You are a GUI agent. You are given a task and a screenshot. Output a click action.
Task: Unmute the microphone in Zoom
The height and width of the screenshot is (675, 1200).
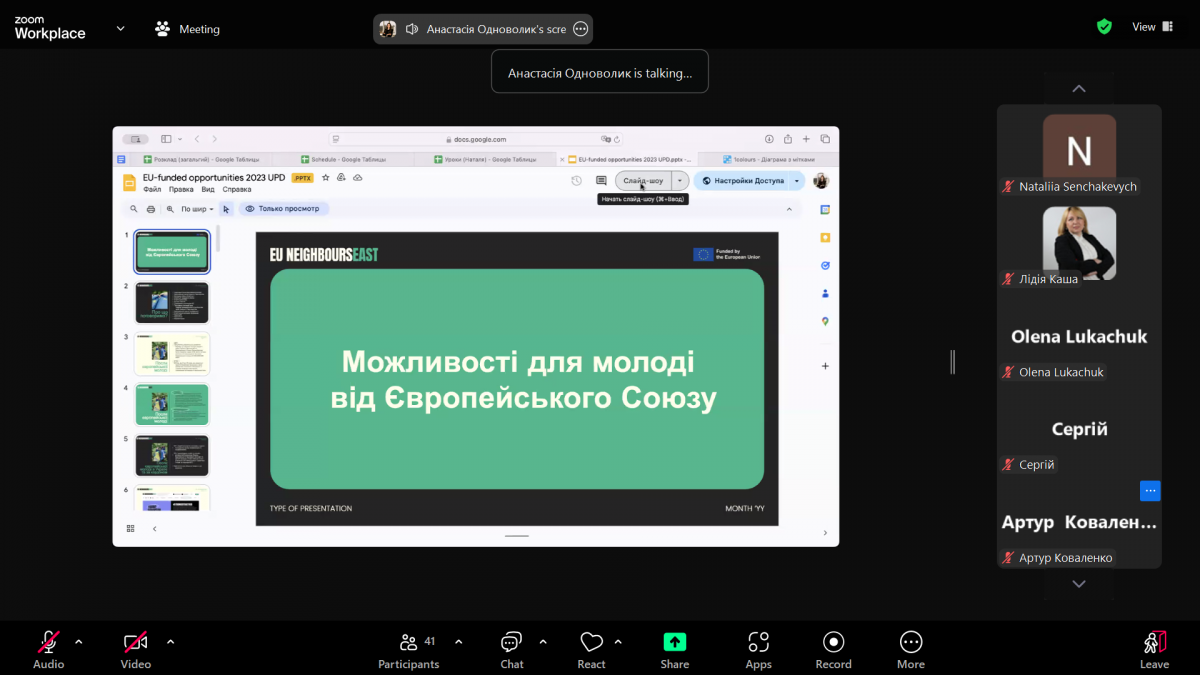(47, 648)
